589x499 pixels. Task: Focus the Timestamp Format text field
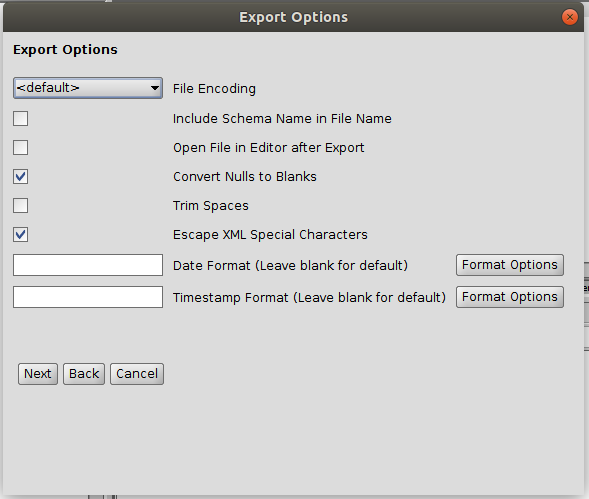[88, 297]
